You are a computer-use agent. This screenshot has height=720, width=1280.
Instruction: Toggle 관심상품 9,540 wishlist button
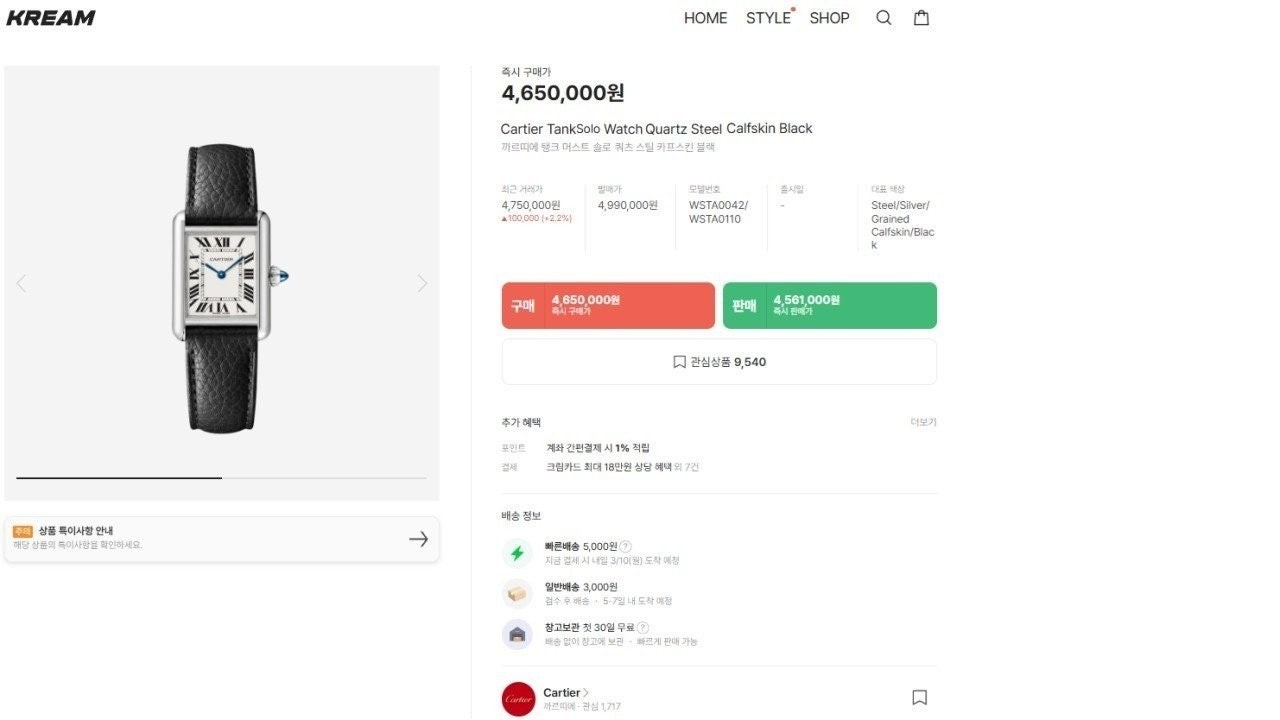pos(719,362)
